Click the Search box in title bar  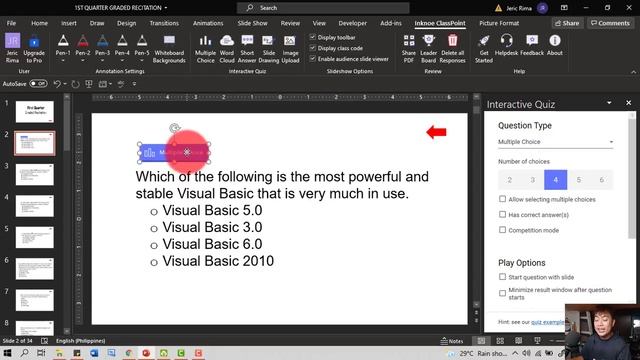click(323, 8)
